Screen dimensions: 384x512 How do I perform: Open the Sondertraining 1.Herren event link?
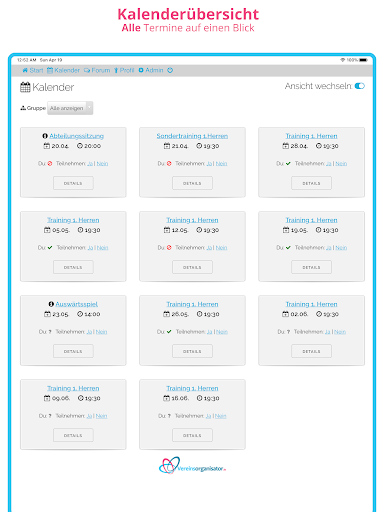192,136
